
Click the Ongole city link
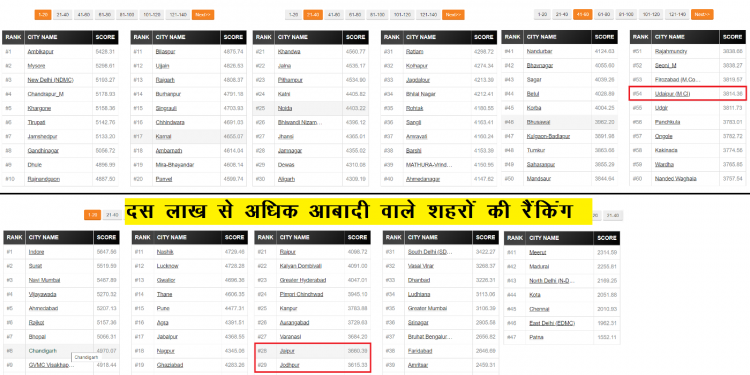pos(663,136)
